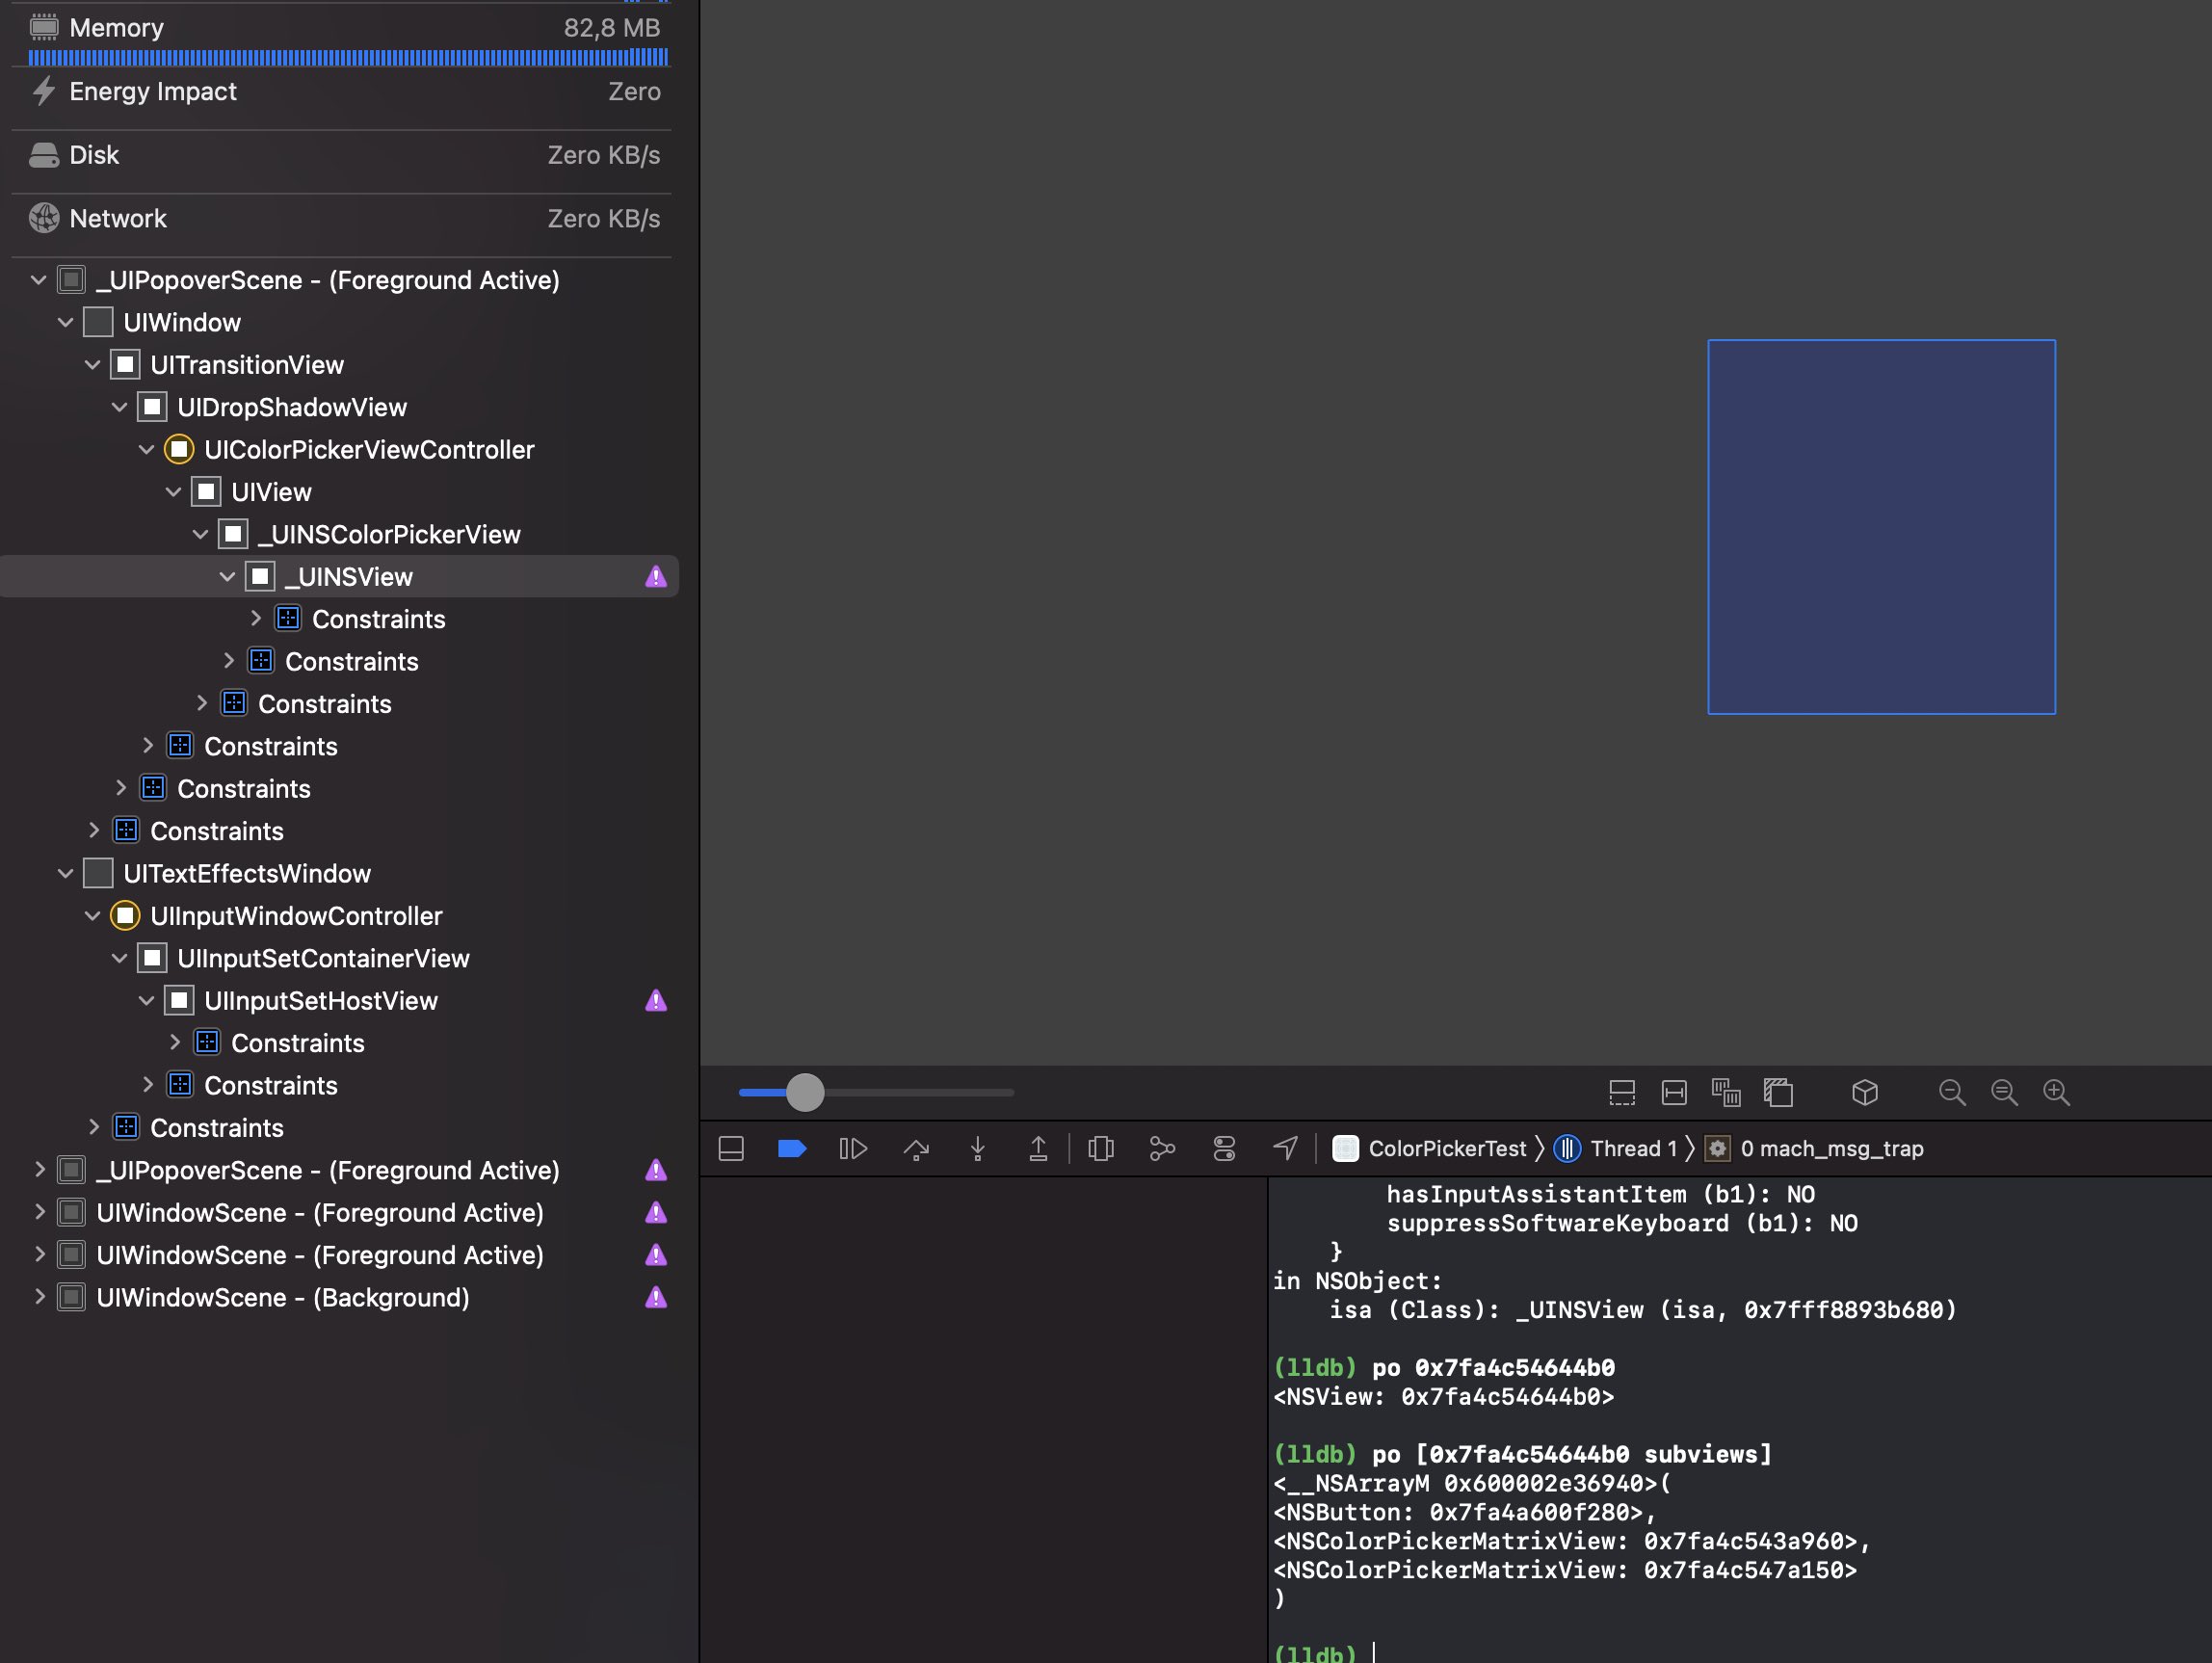The height and width of the screenshot is (1663, 2212).
Task: Open Thread 1 in debug jump bar
Action: [1617, 1148]
